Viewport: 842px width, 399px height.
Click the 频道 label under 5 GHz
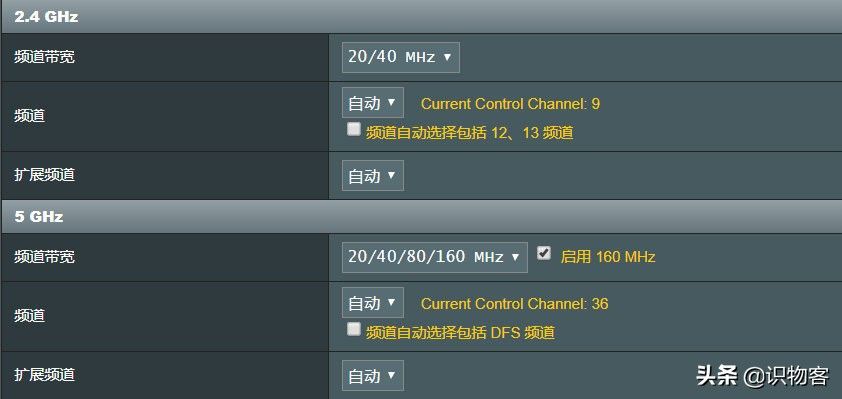(30, 316)
